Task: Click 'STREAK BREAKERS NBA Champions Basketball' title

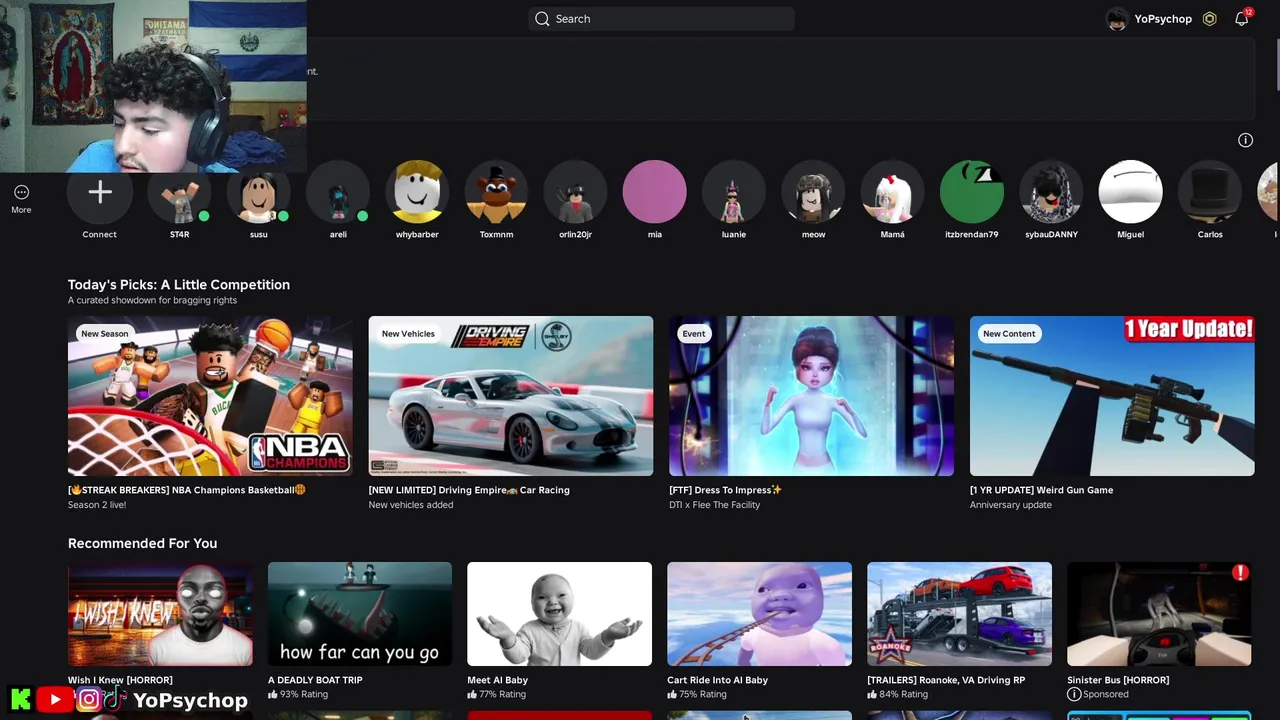Action: coord(187,490)
